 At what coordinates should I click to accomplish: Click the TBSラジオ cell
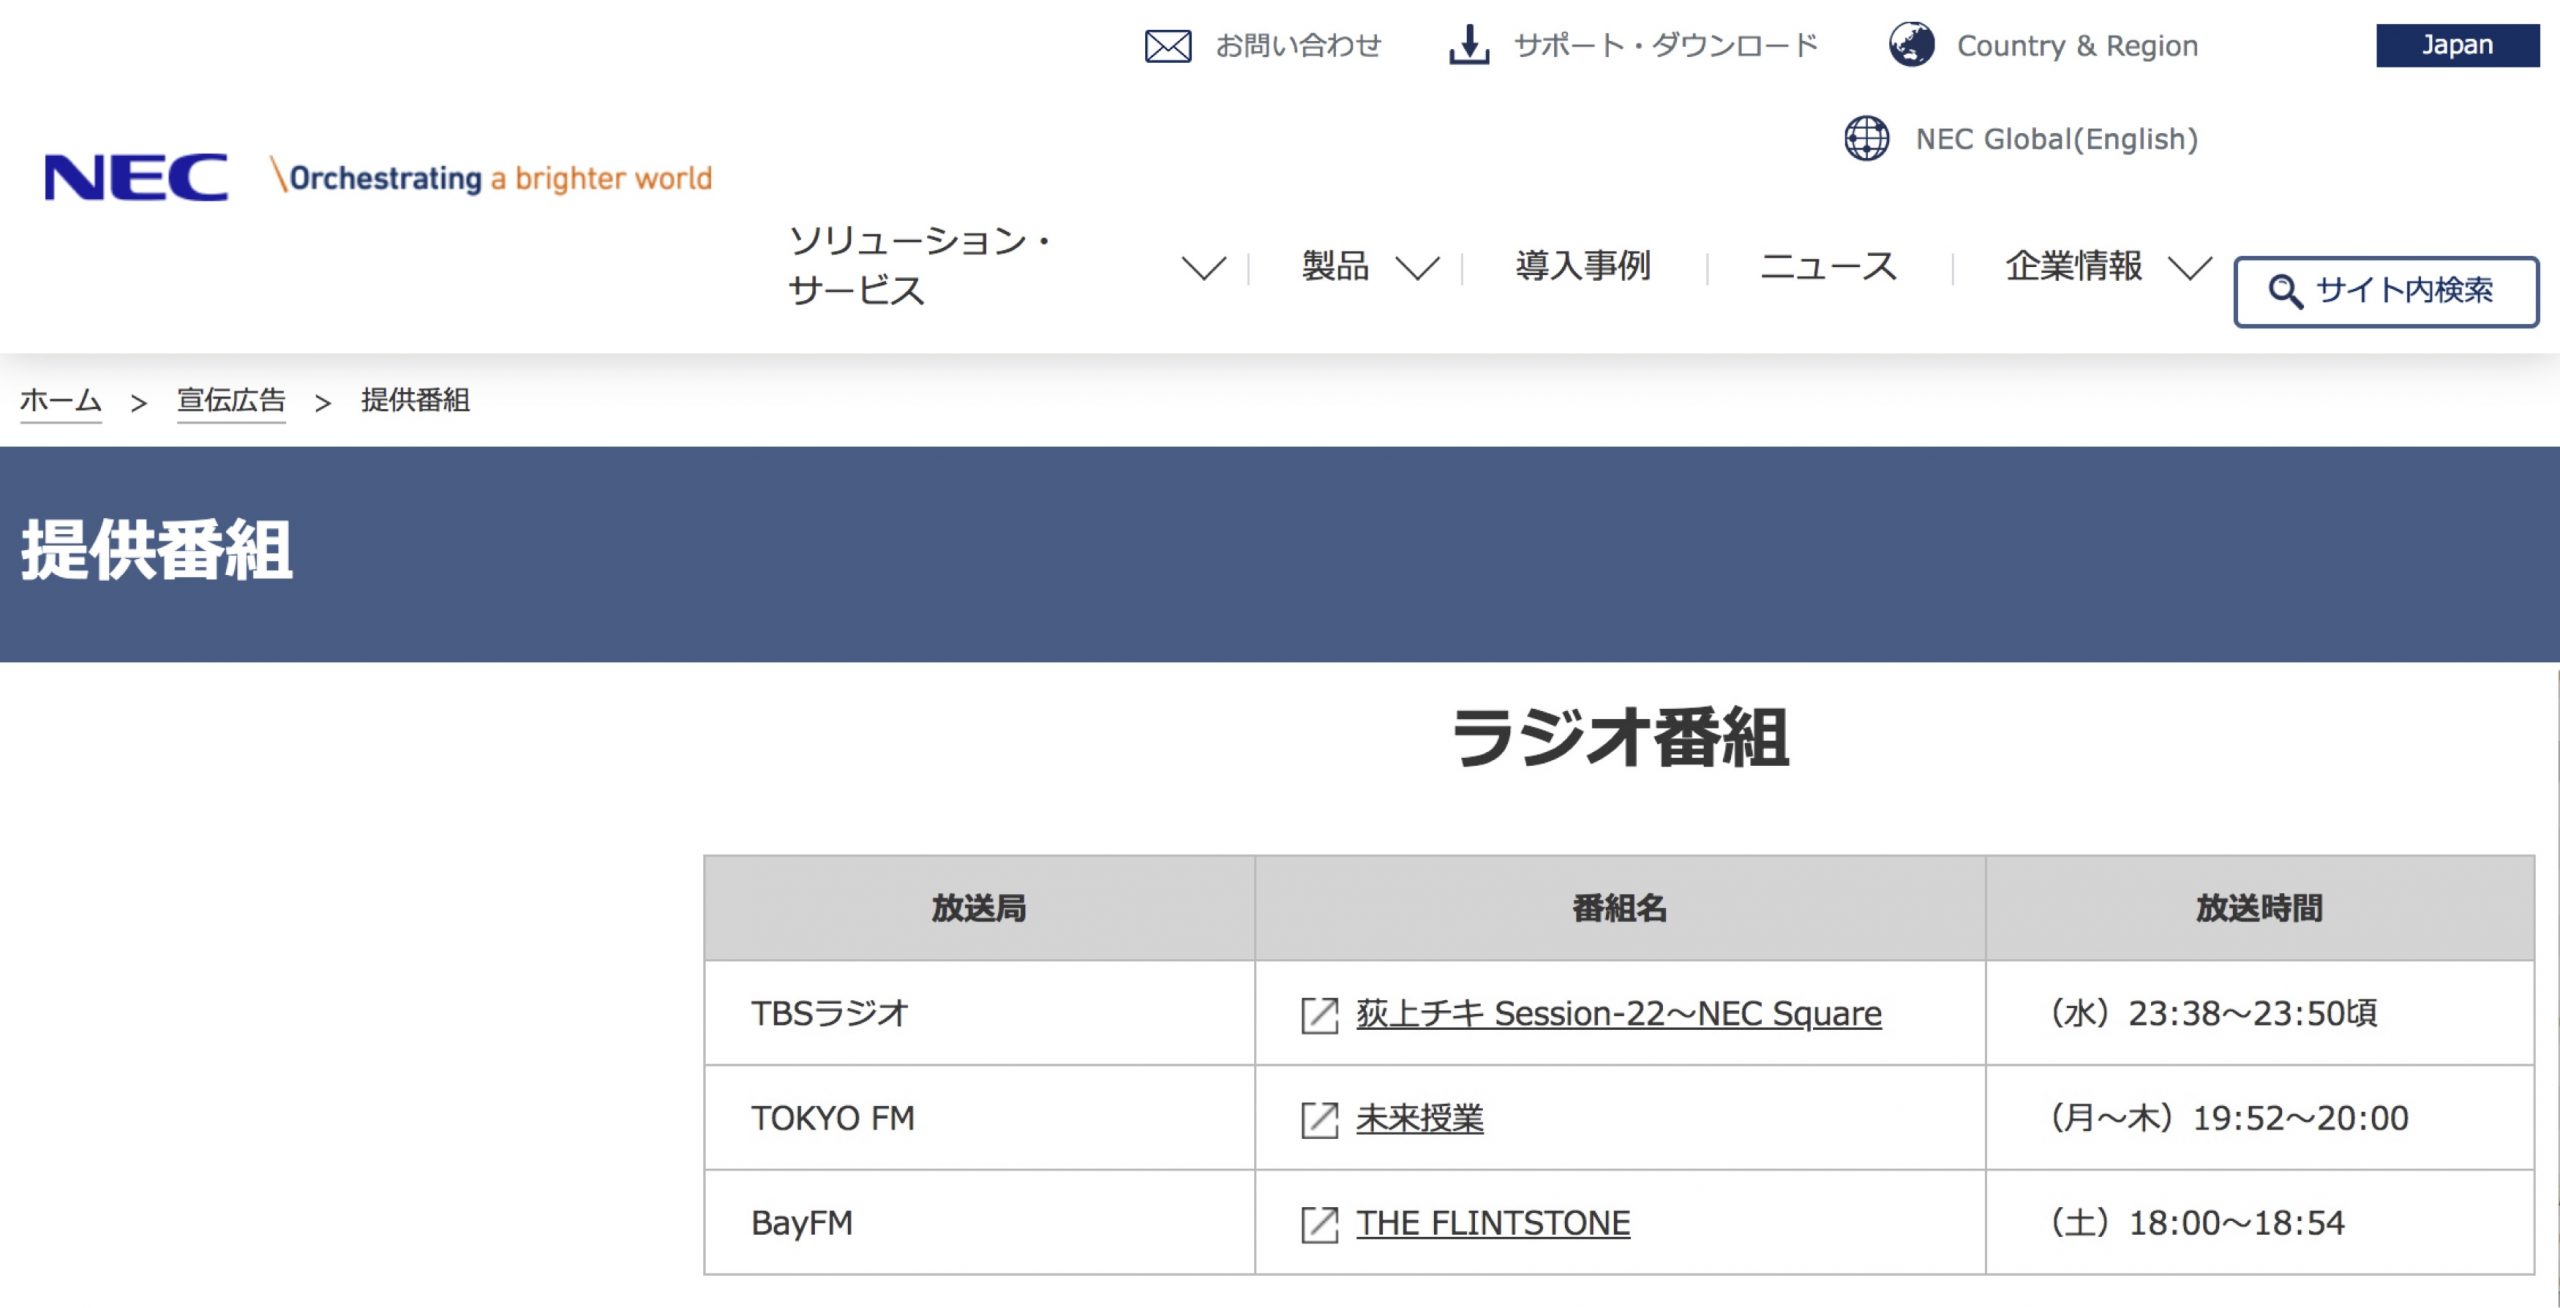click(979, 1014)
